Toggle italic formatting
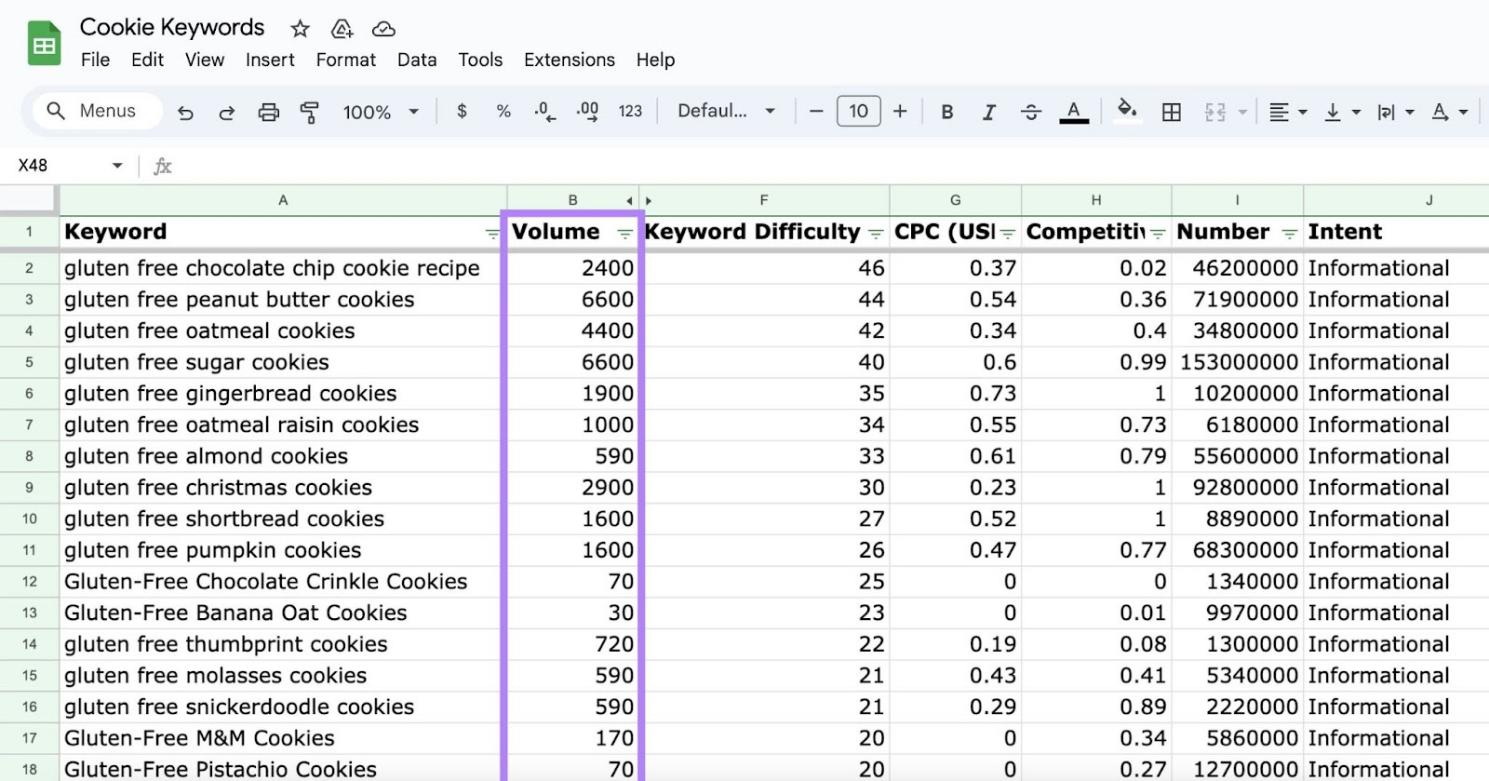Viewport: 1489px width, 781px height. point(989,112)
